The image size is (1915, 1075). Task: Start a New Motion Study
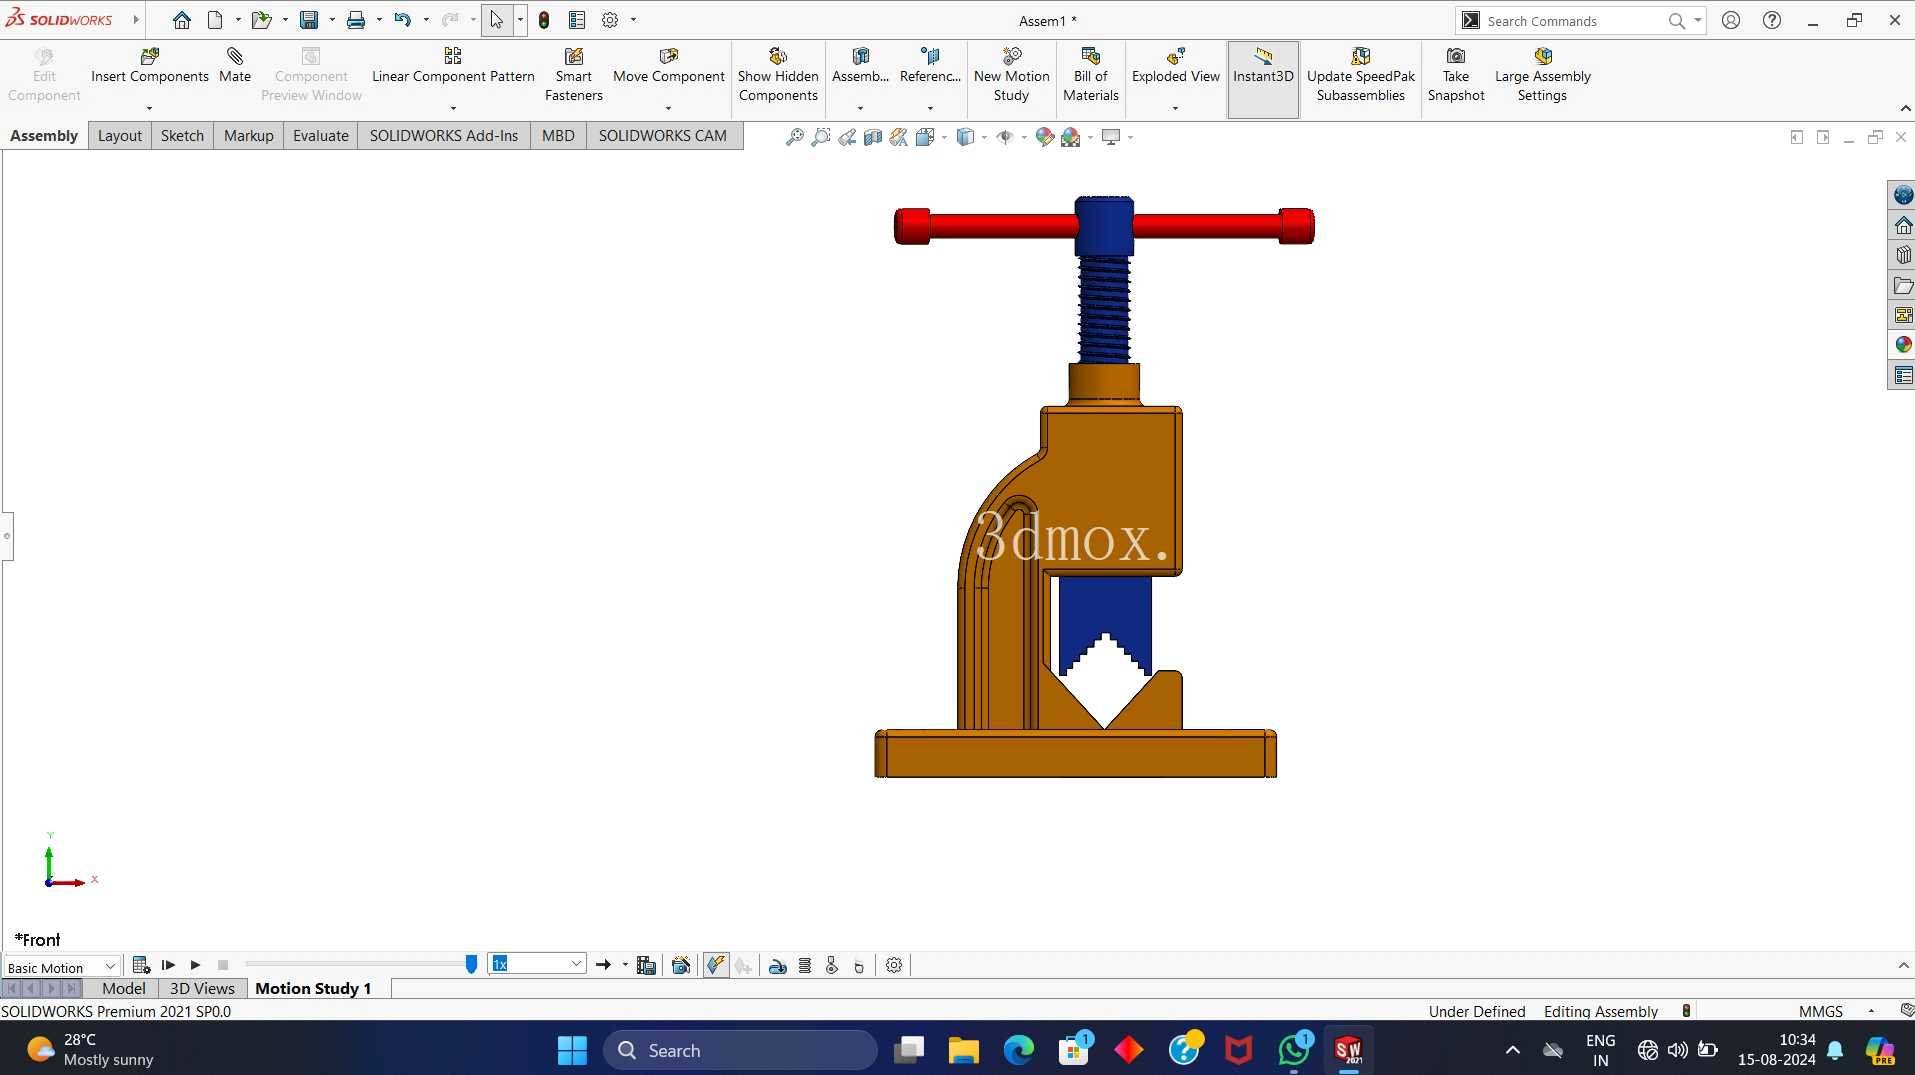pos(1011,75)
